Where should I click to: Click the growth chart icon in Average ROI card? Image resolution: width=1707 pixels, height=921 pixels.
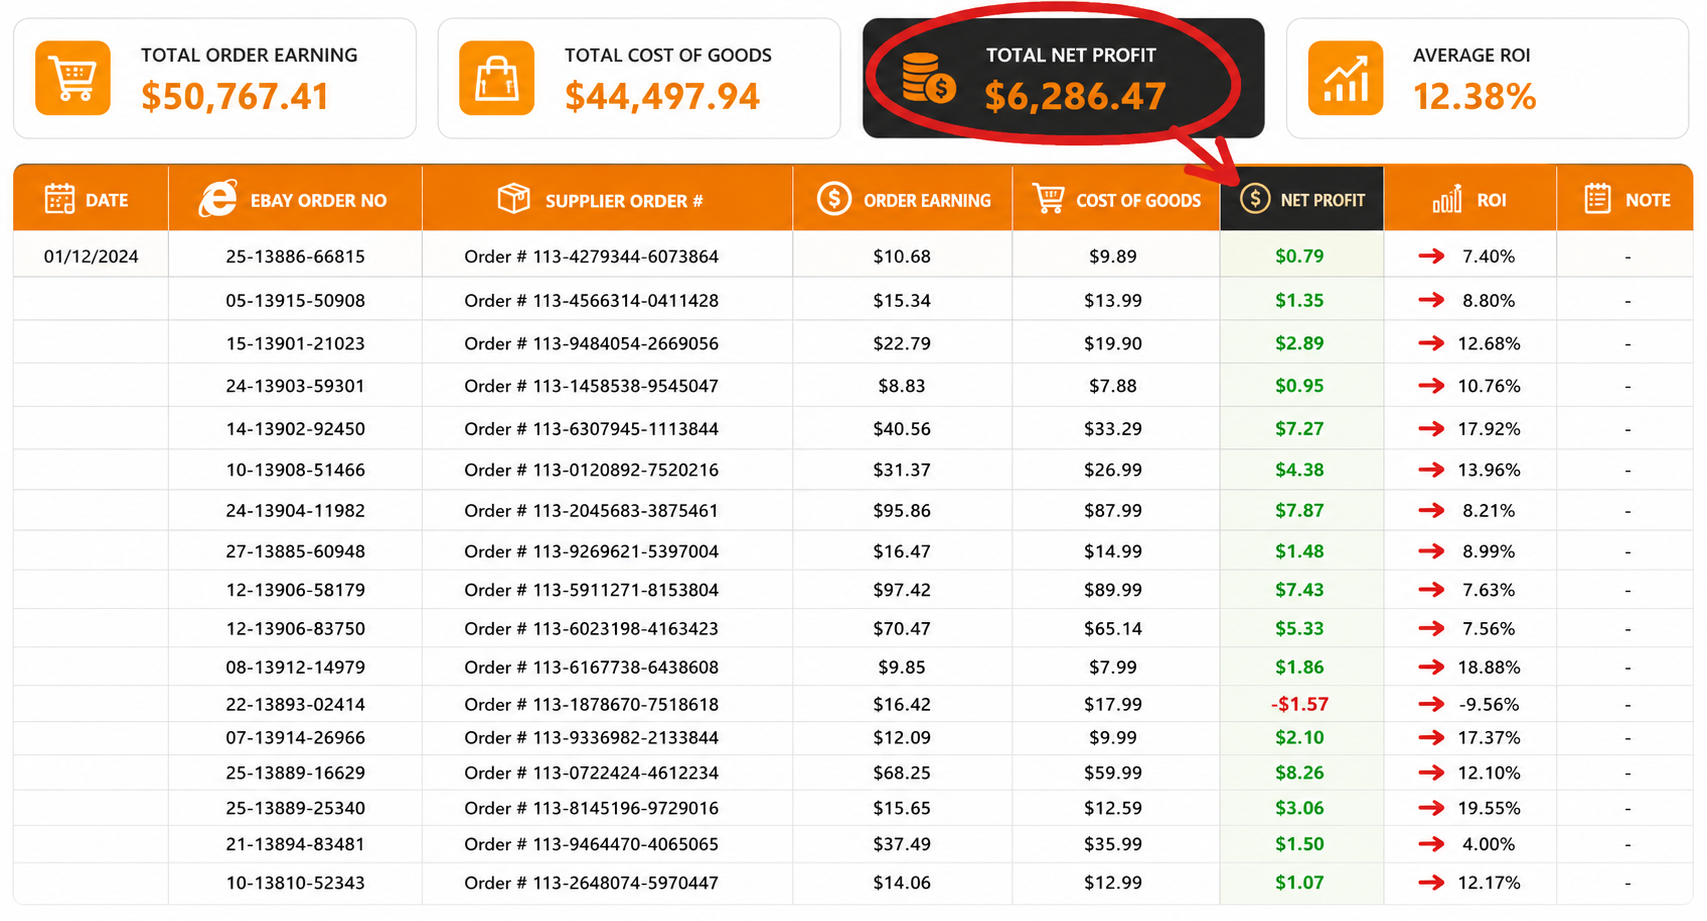1346,78
